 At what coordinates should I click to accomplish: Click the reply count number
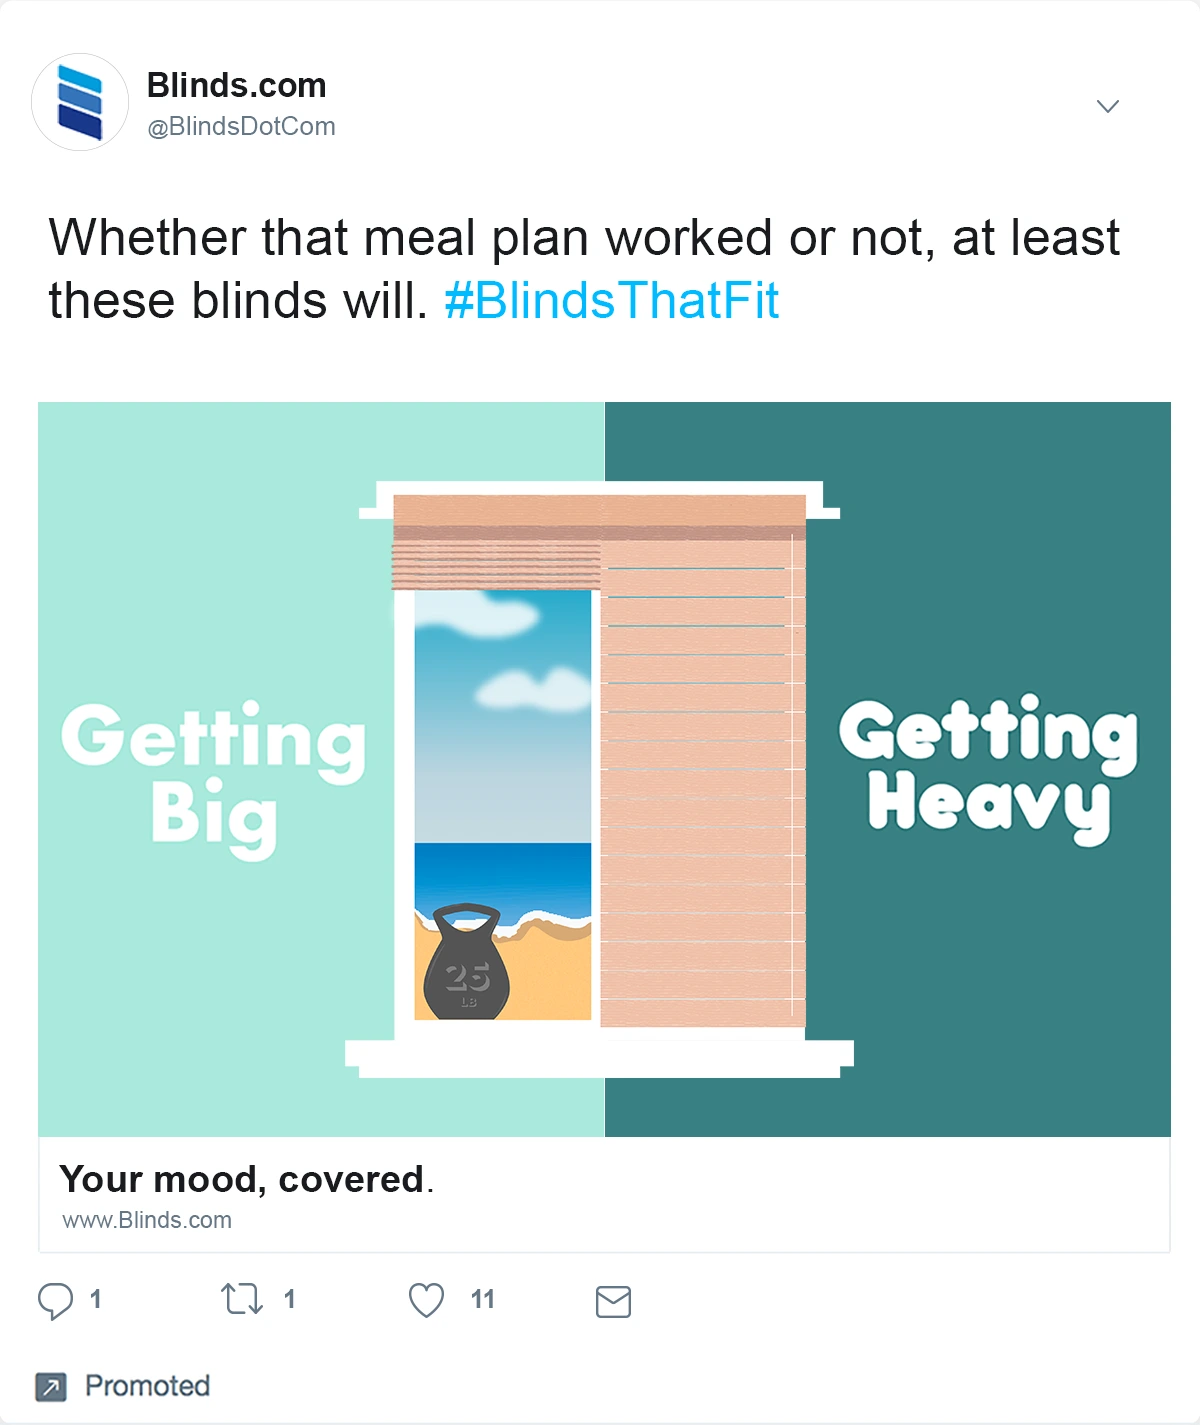pyautogui.click(x=95, y=1300)
